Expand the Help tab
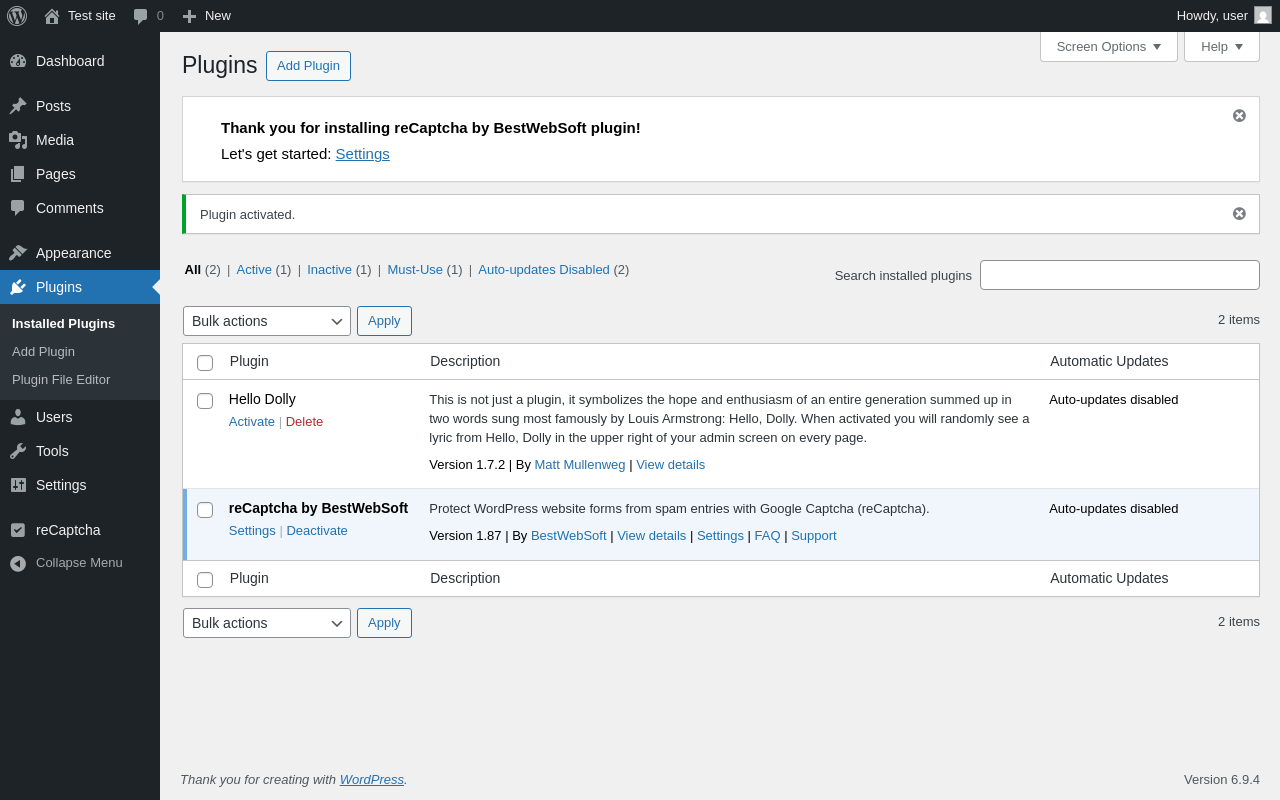Viewport: 1280px width, 800px height. (x=1221, y=46)
